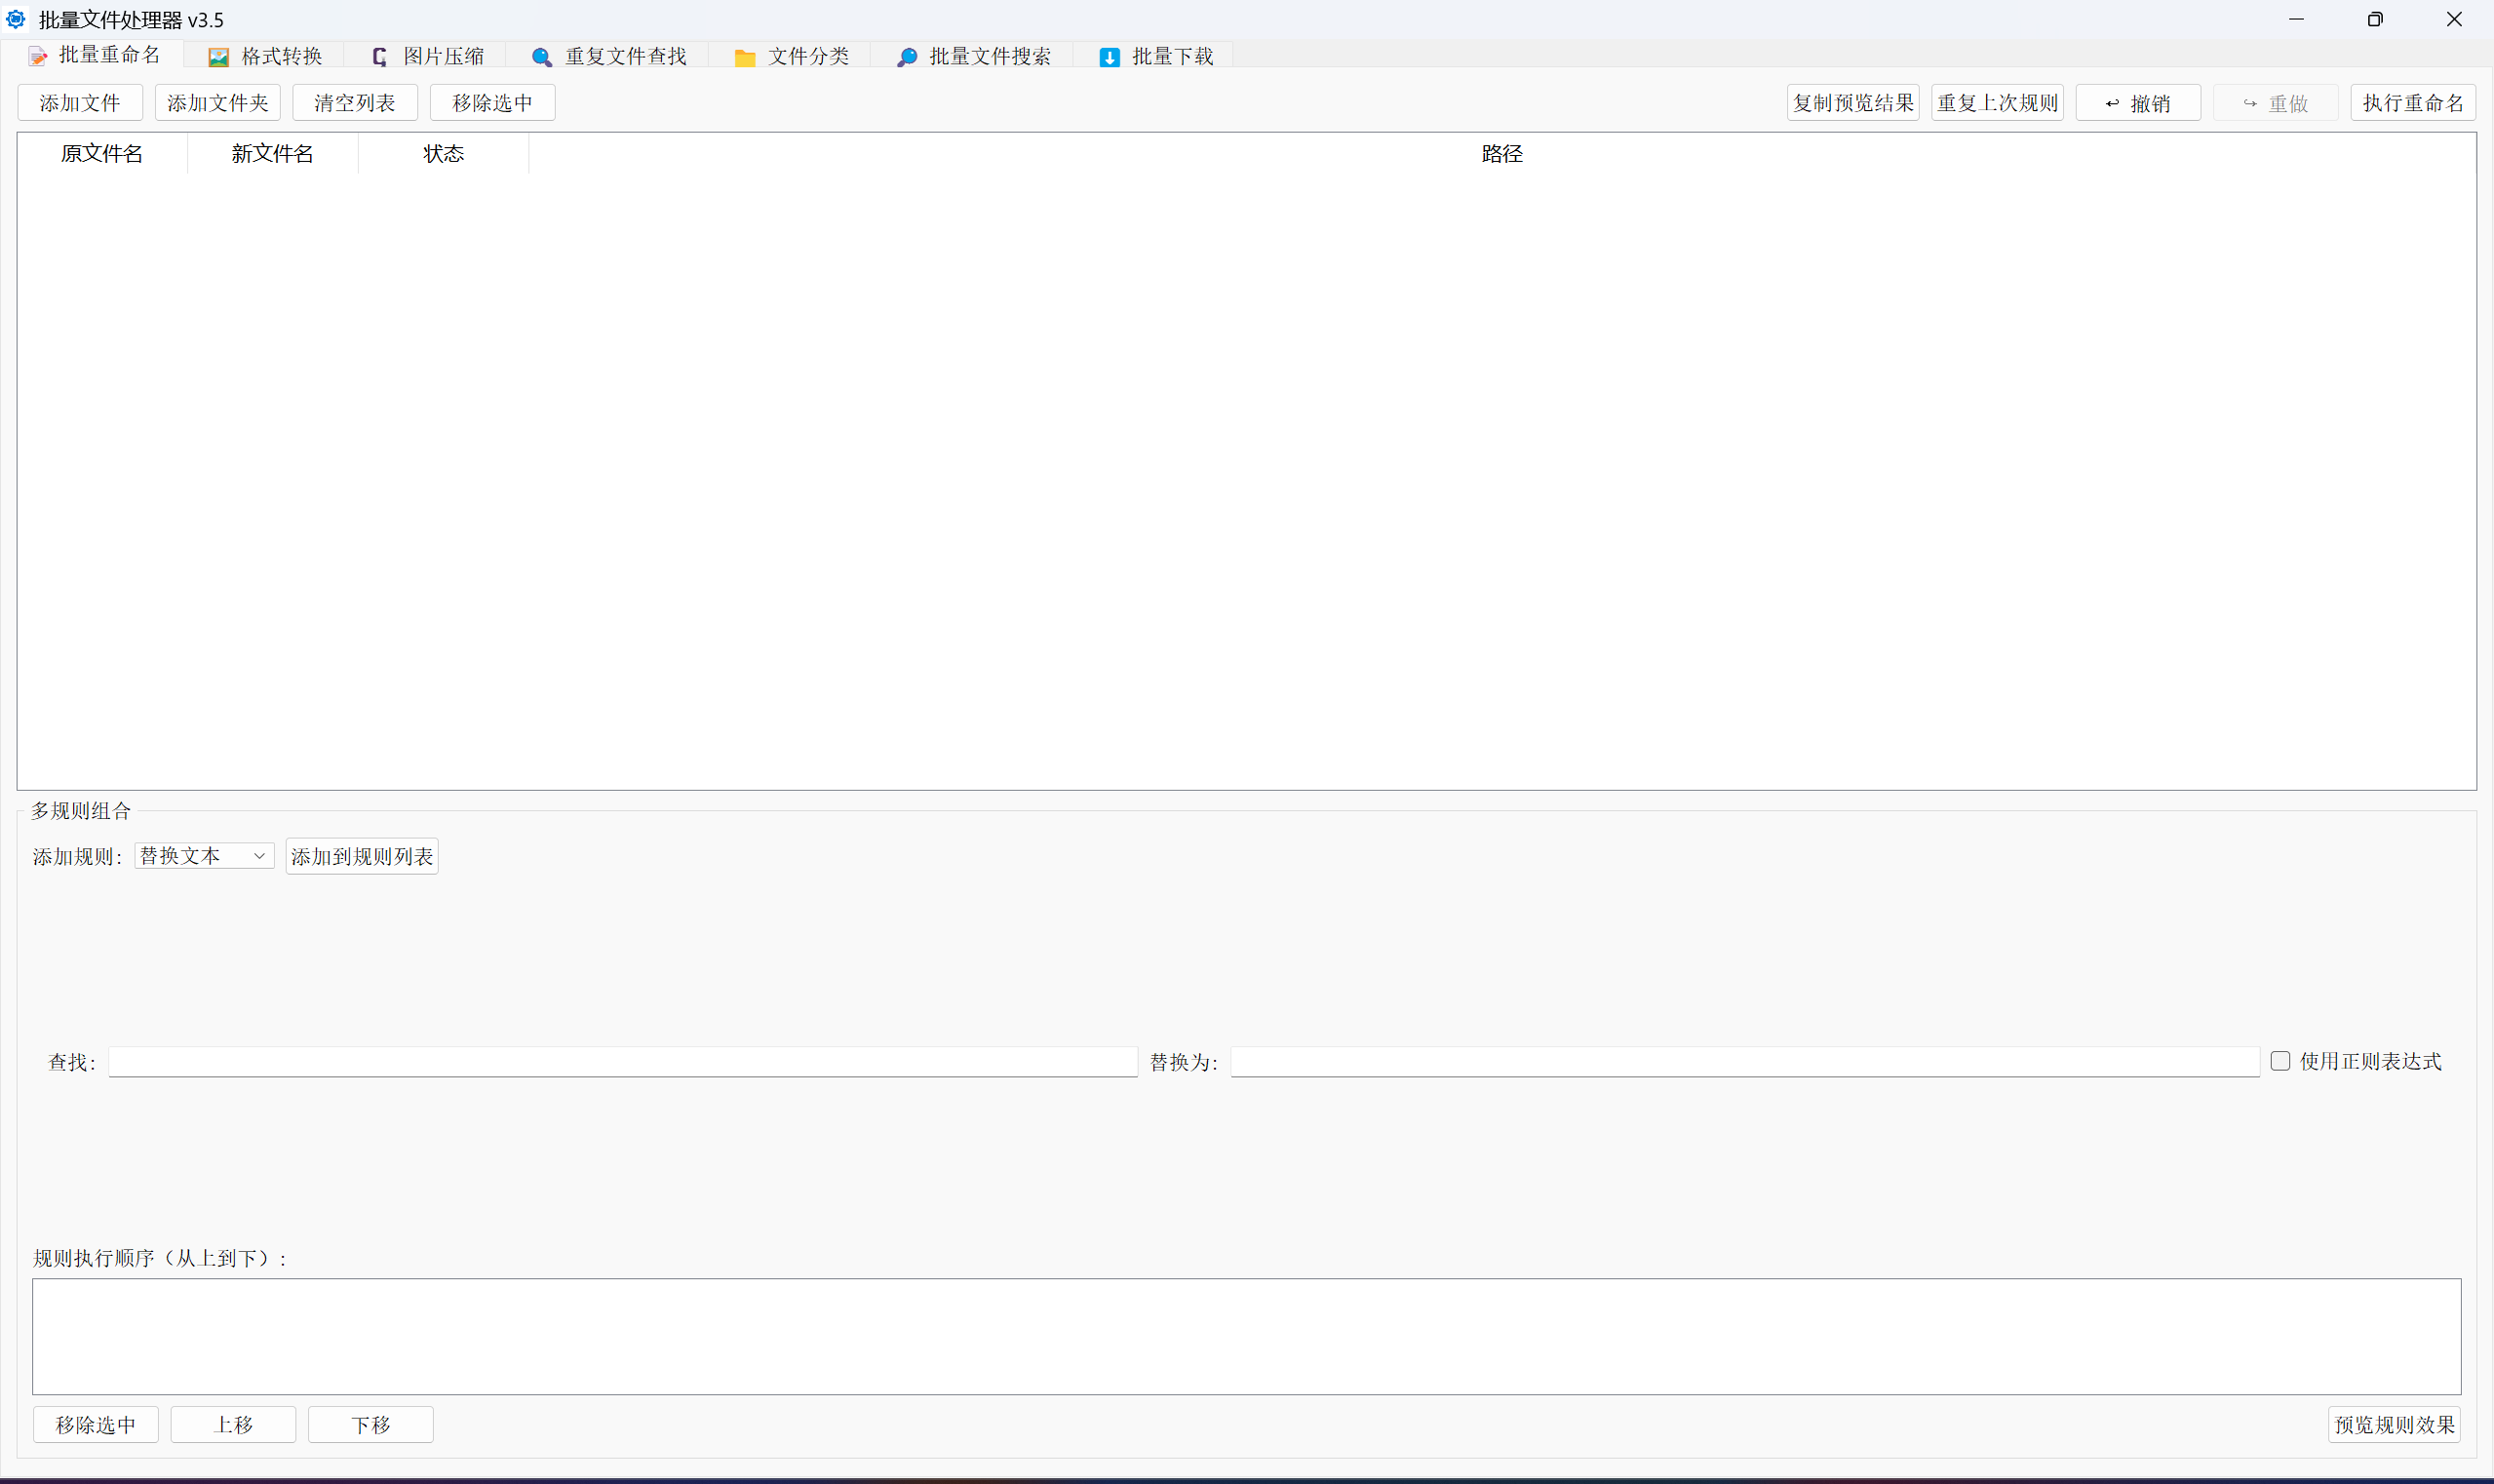The image size is (2494, 1484).
Task: Switch to the 批量下载 tab
Action: point(1155,56)
